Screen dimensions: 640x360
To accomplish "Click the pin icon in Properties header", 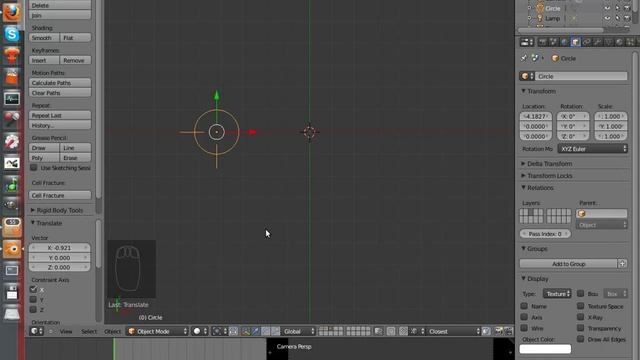I will tap(524, 58).
